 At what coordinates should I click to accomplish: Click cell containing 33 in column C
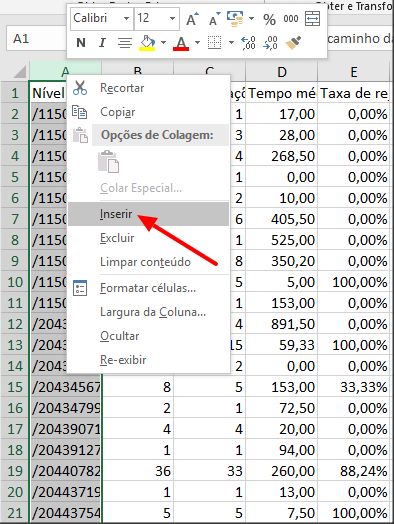(x=210, y=471)
